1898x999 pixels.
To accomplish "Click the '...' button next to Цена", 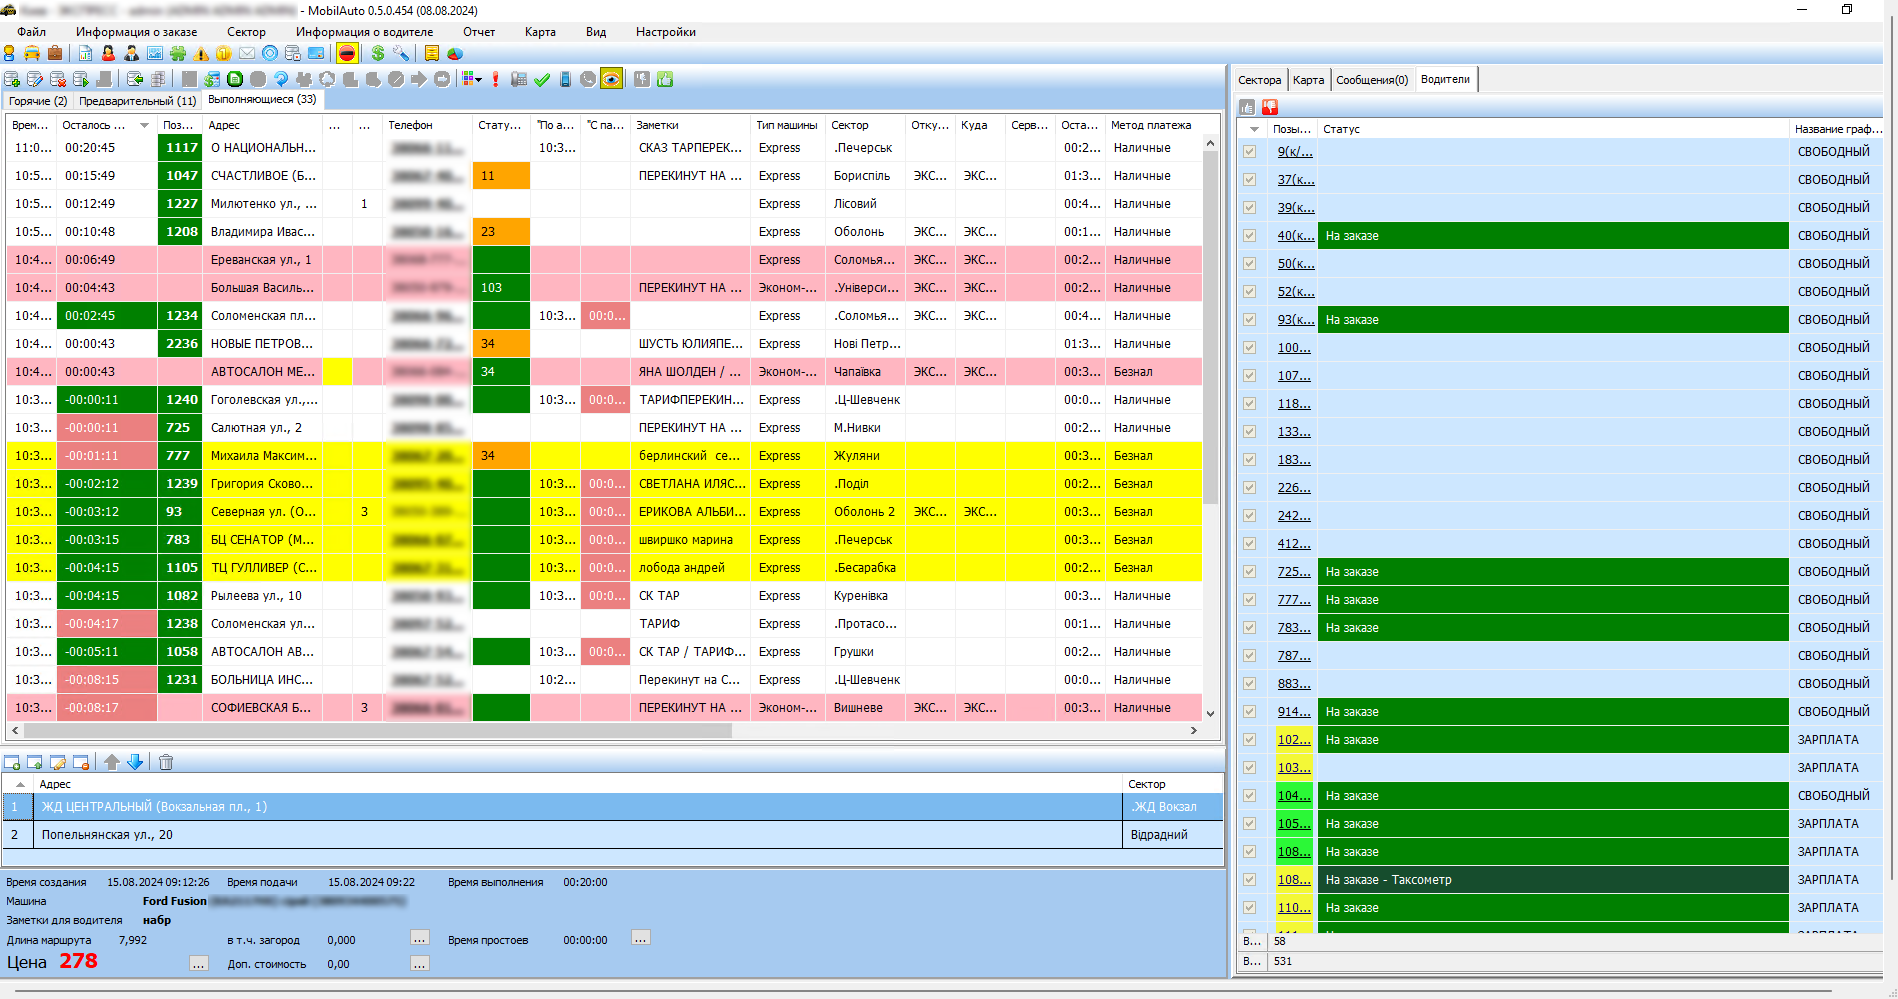I will [x=199, y=964].
